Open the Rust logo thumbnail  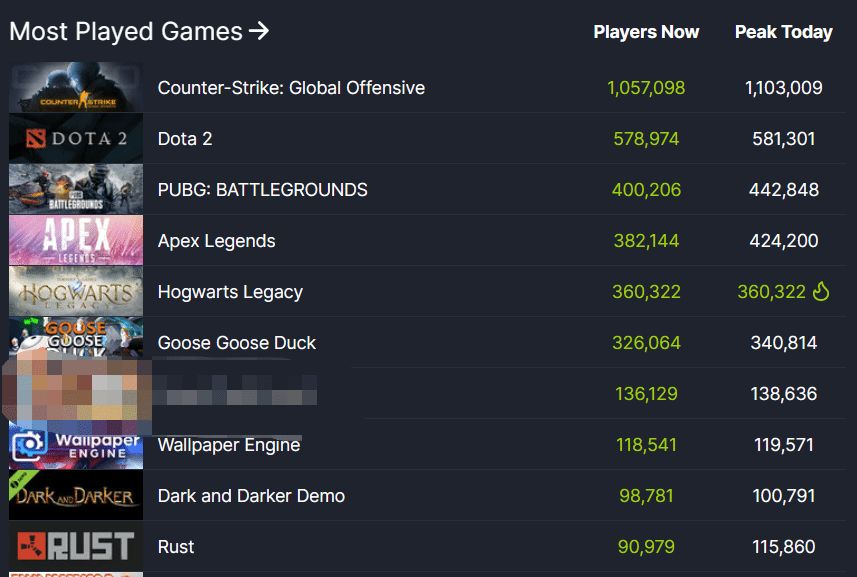(76, 546)
